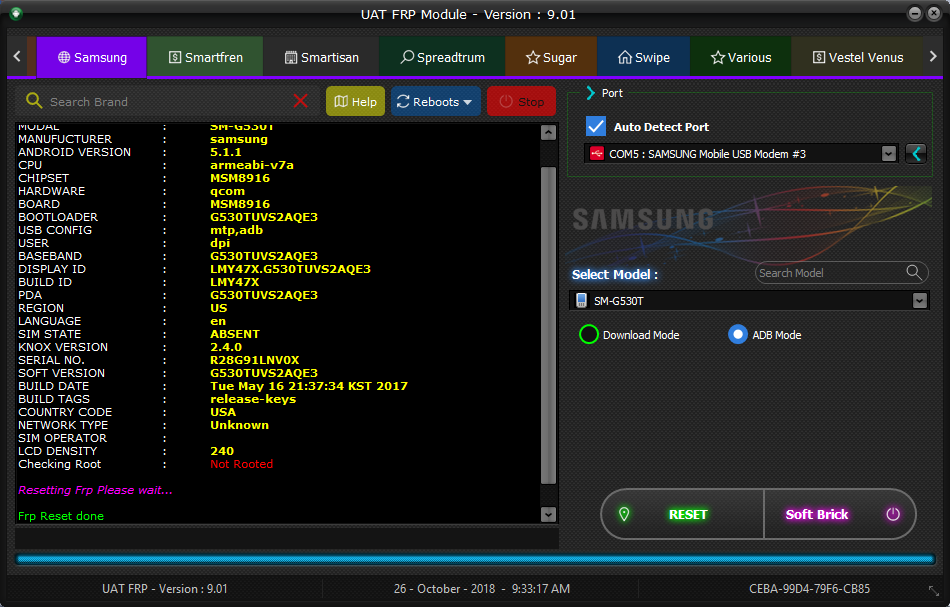Click the star icon on Various tab
950x607 pixels.
point(718,58)
